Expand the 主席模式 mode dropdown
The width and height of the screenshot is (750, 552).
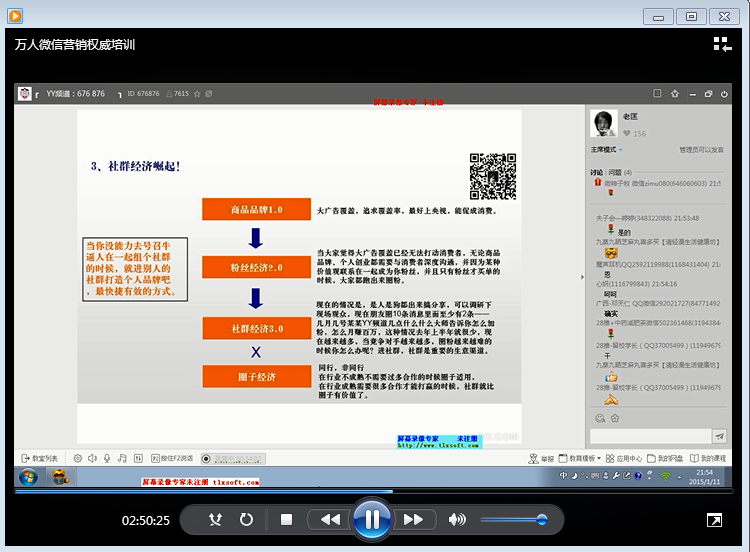click(x=609, y=149)
